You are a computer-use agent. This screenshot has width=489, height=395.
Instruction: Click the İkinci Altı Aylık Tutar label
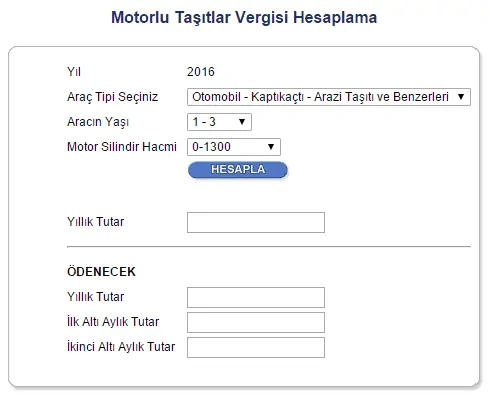click(x=121, y=347)
